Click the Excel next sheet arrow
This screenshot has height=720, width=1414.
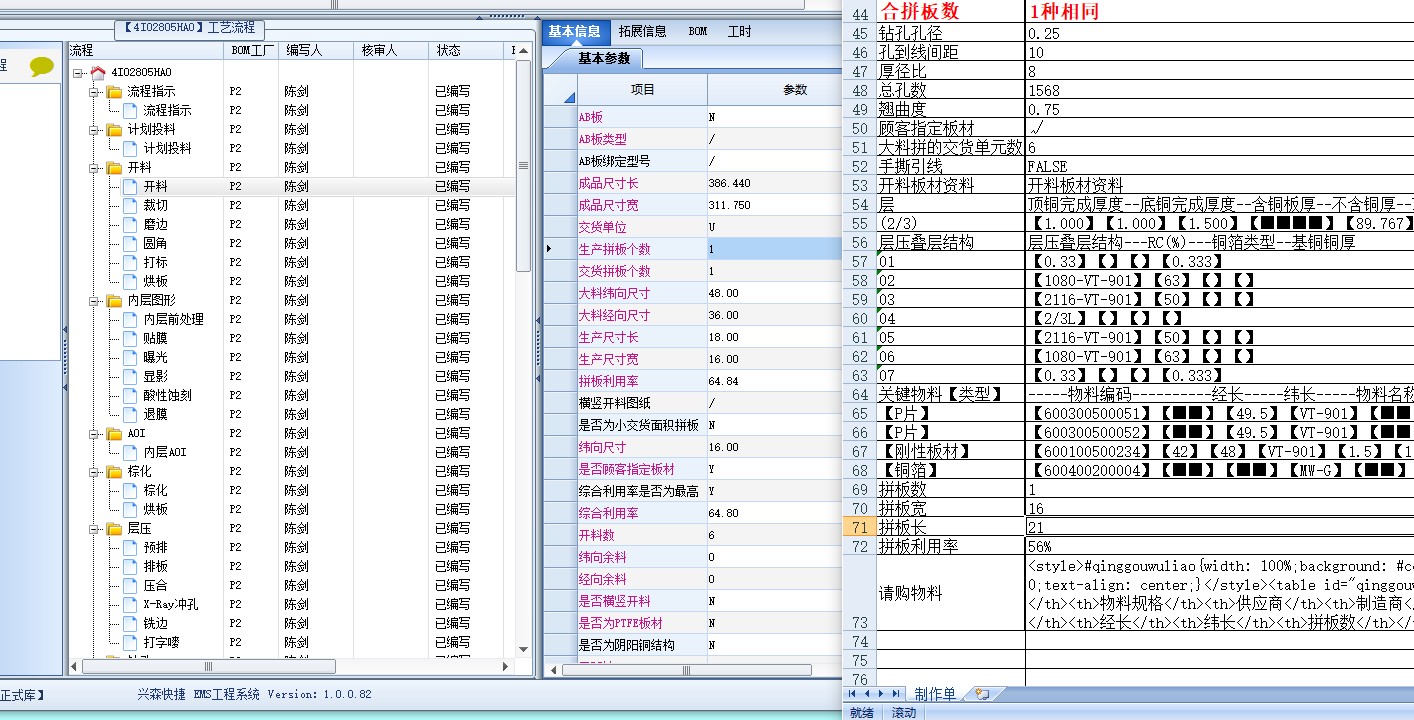pyautogui.click(x=880, y=693)
